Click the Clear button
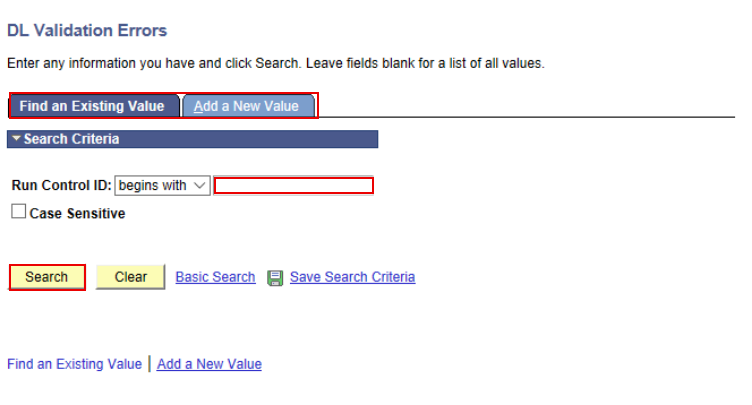The width and height of the screenshot is (752, 405). [130, 277]
